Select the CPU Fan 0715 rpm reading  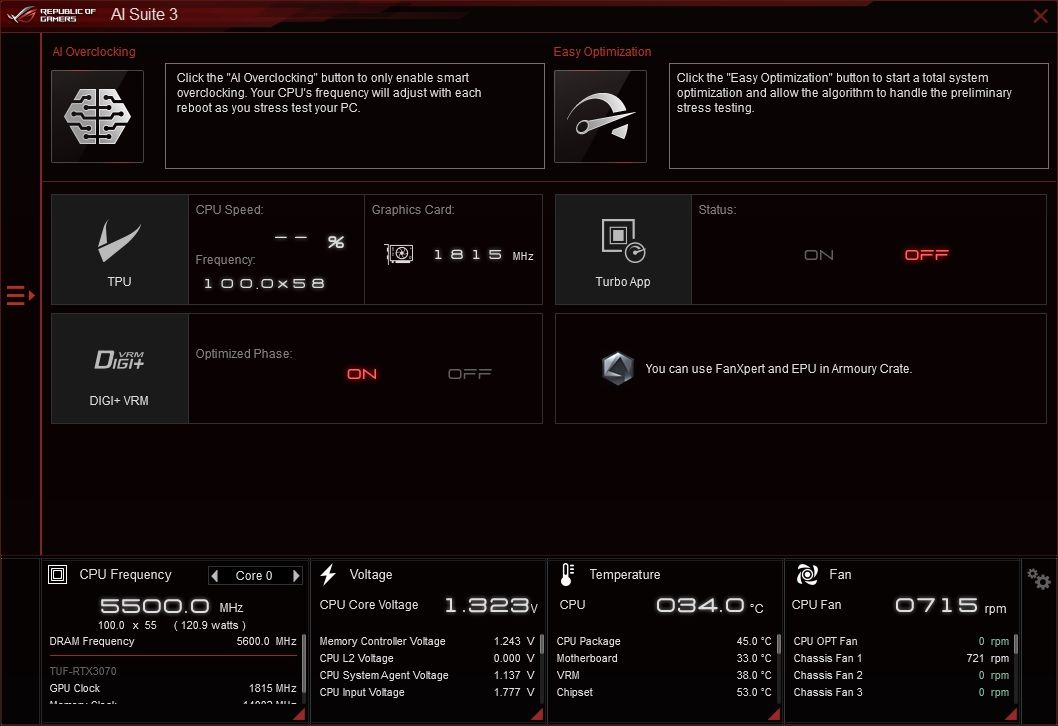[951, 605]
